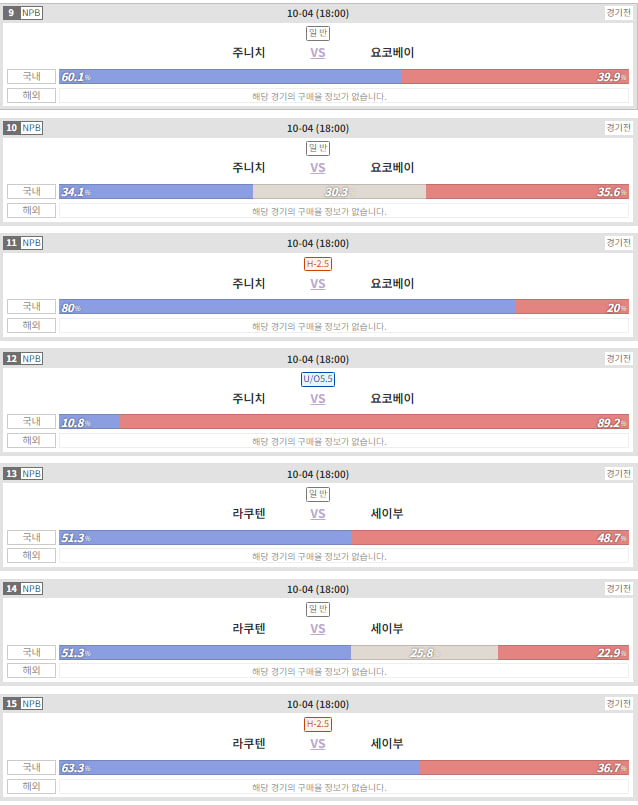Click the 경기전 status label of match 11
Screen dimensions: 638x805
coord(618,242)
